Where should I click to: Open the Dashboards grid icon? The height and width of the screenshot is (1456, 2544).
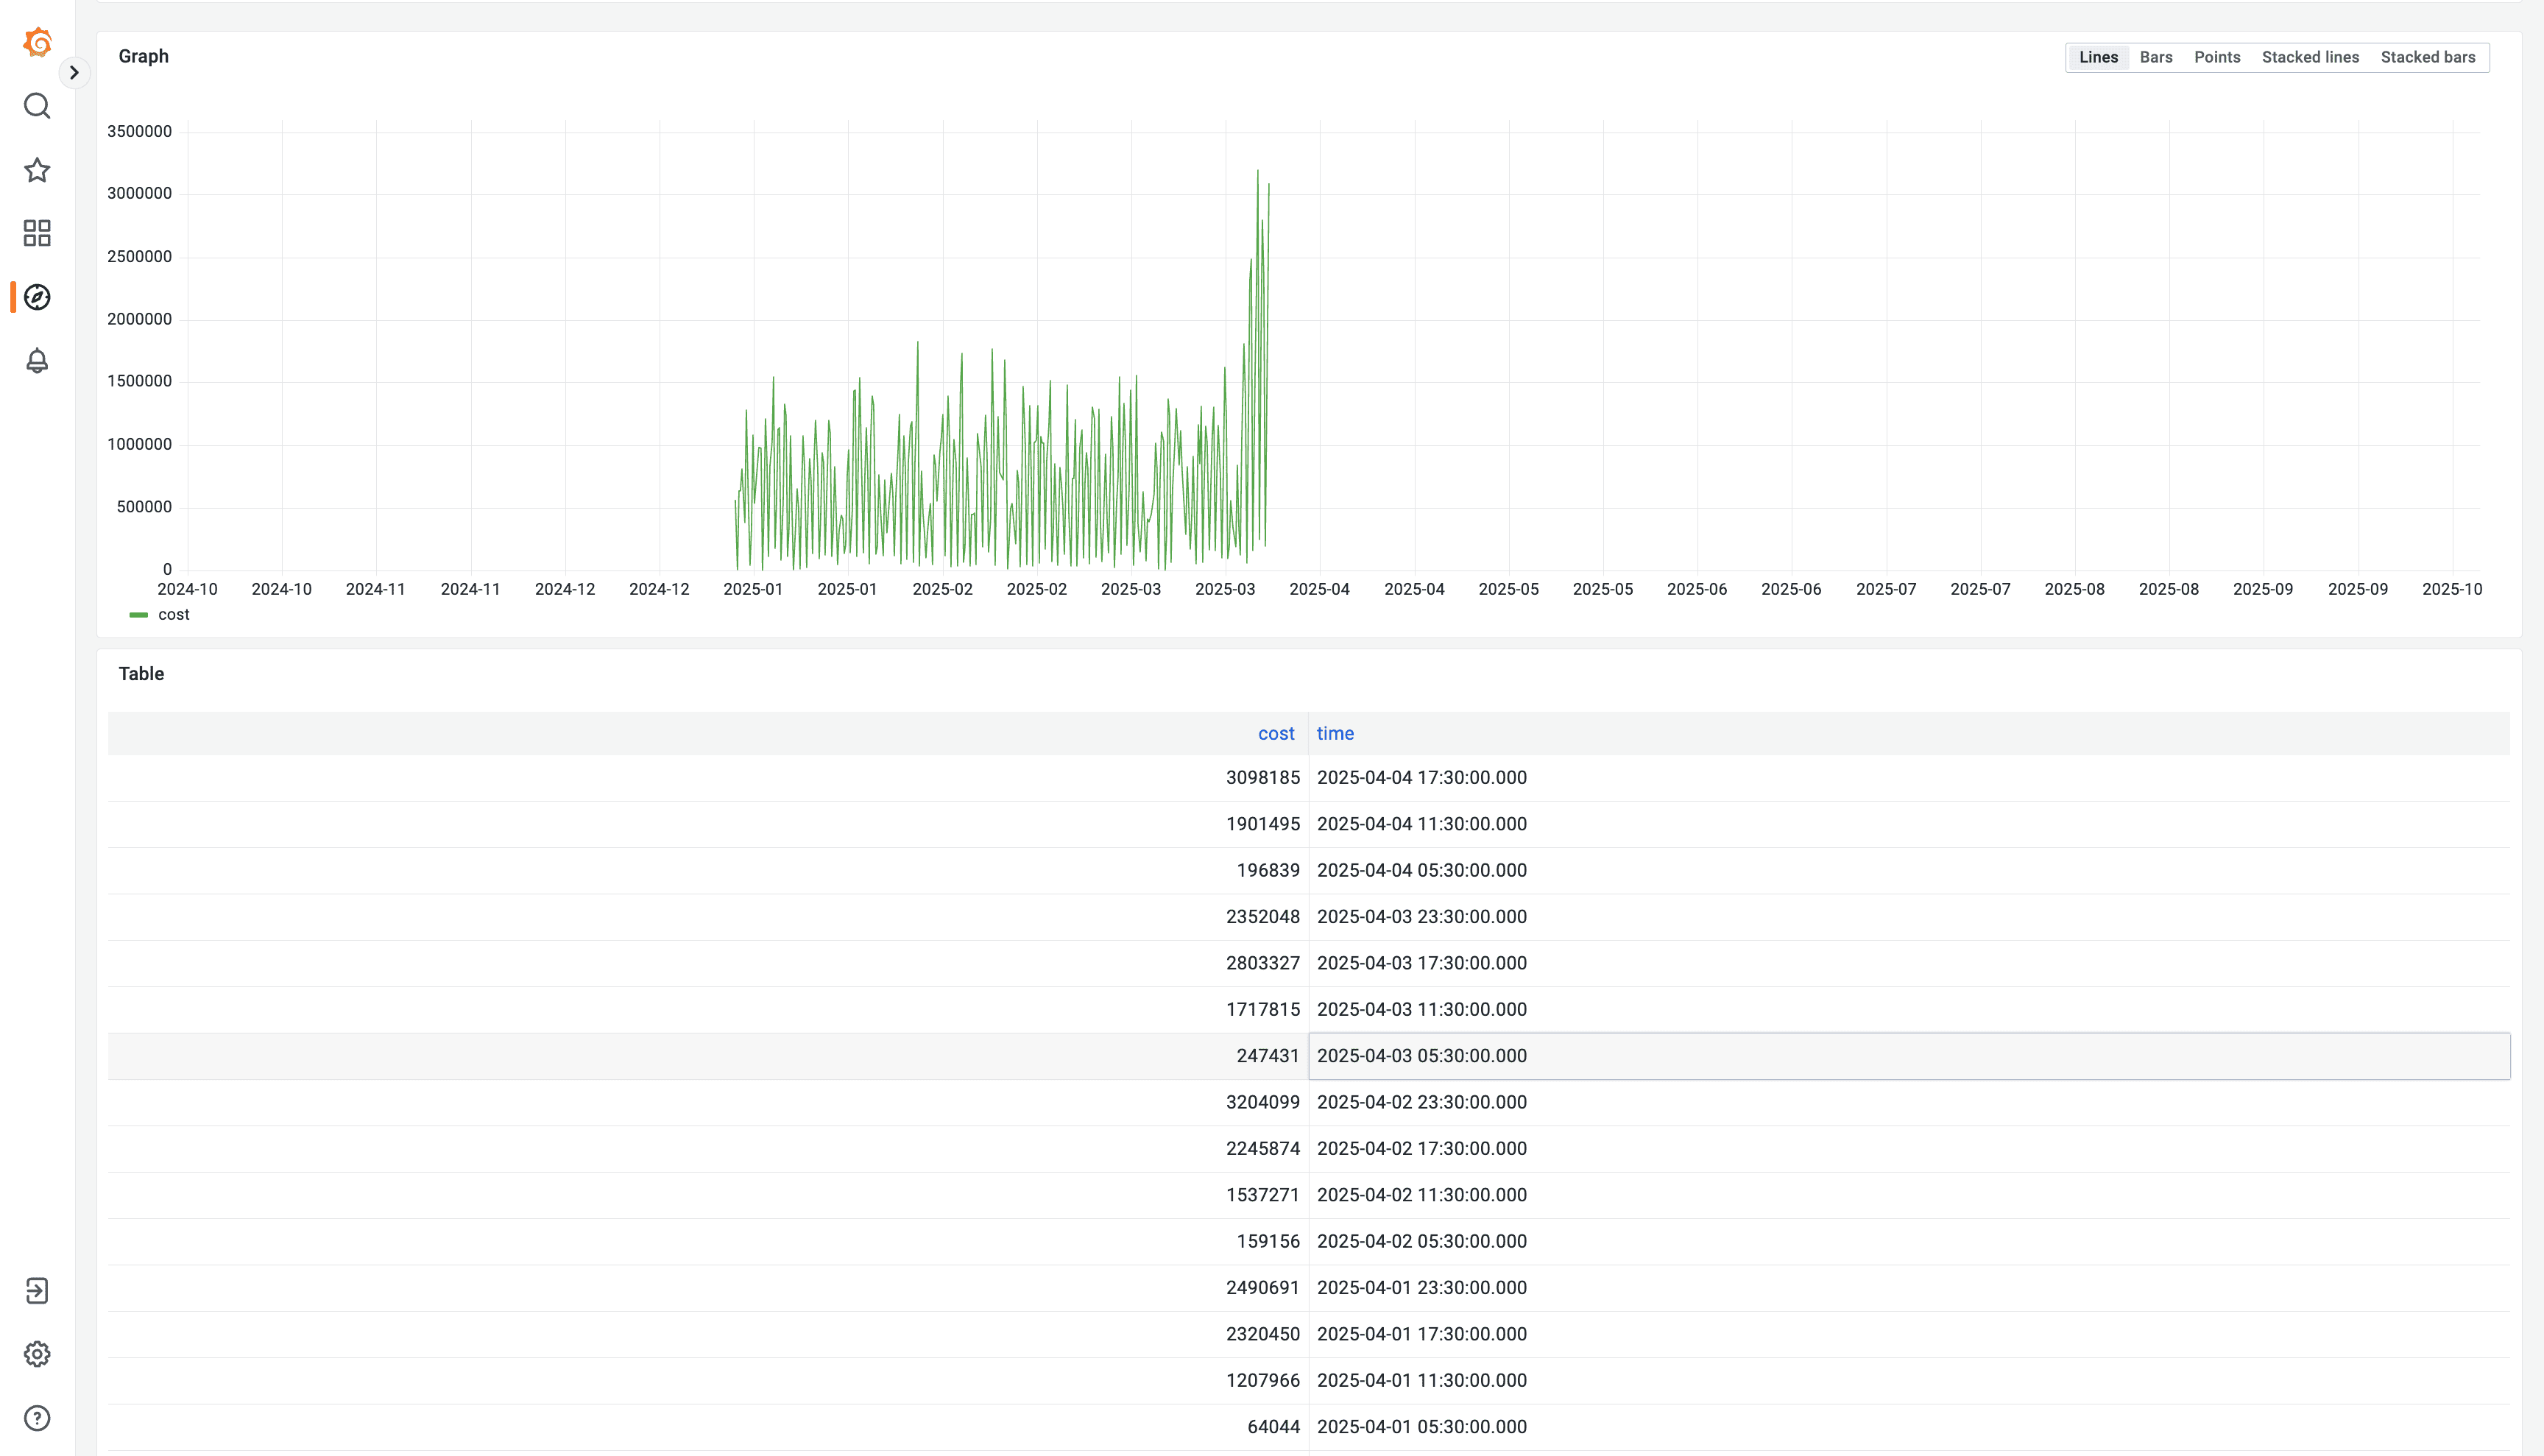pos(37,233)
